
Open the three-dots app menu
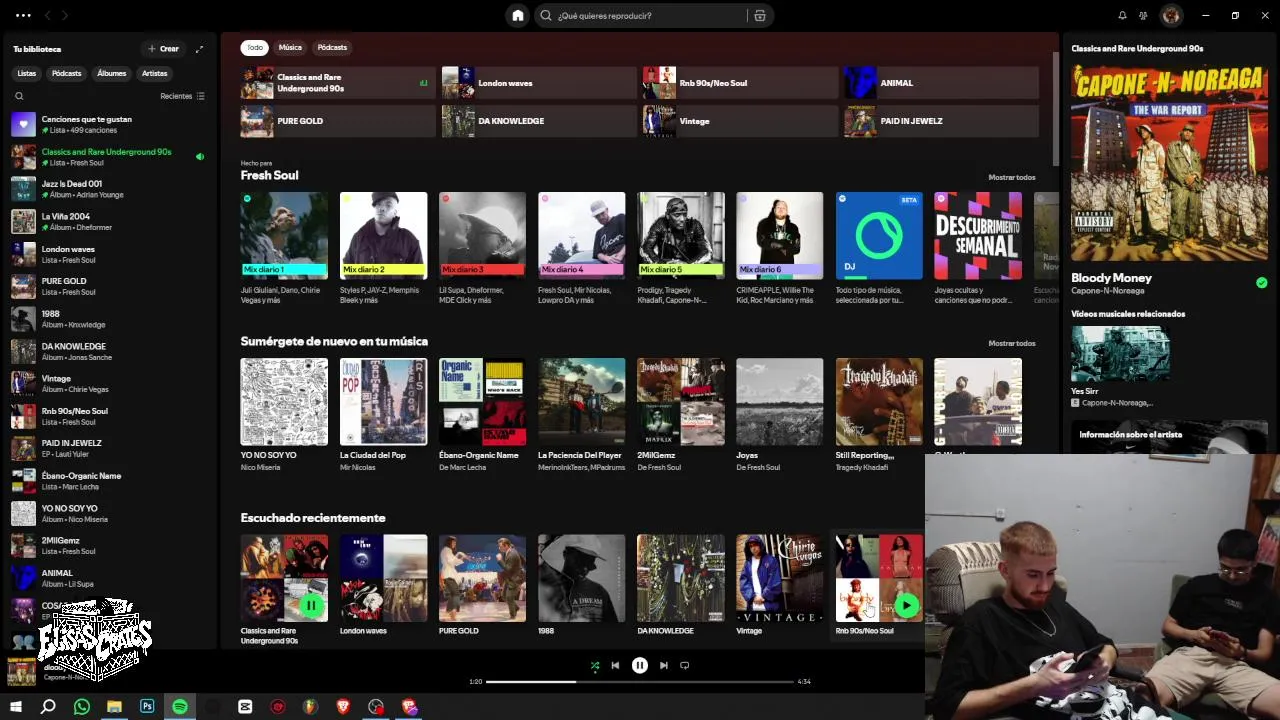pyautogui.click(x=23, y=15)
